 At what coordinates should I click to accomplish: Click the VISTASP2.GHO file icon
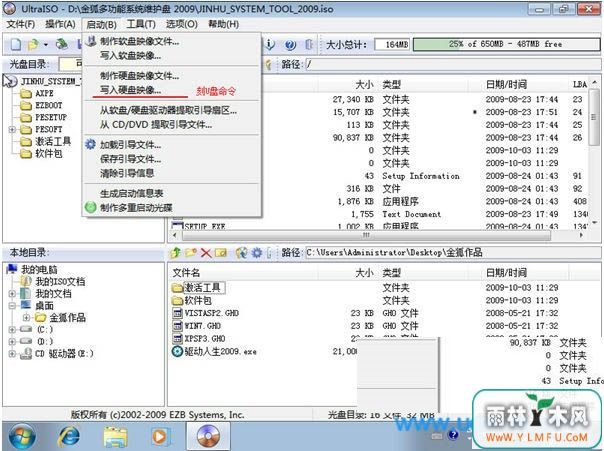point(177,313)
